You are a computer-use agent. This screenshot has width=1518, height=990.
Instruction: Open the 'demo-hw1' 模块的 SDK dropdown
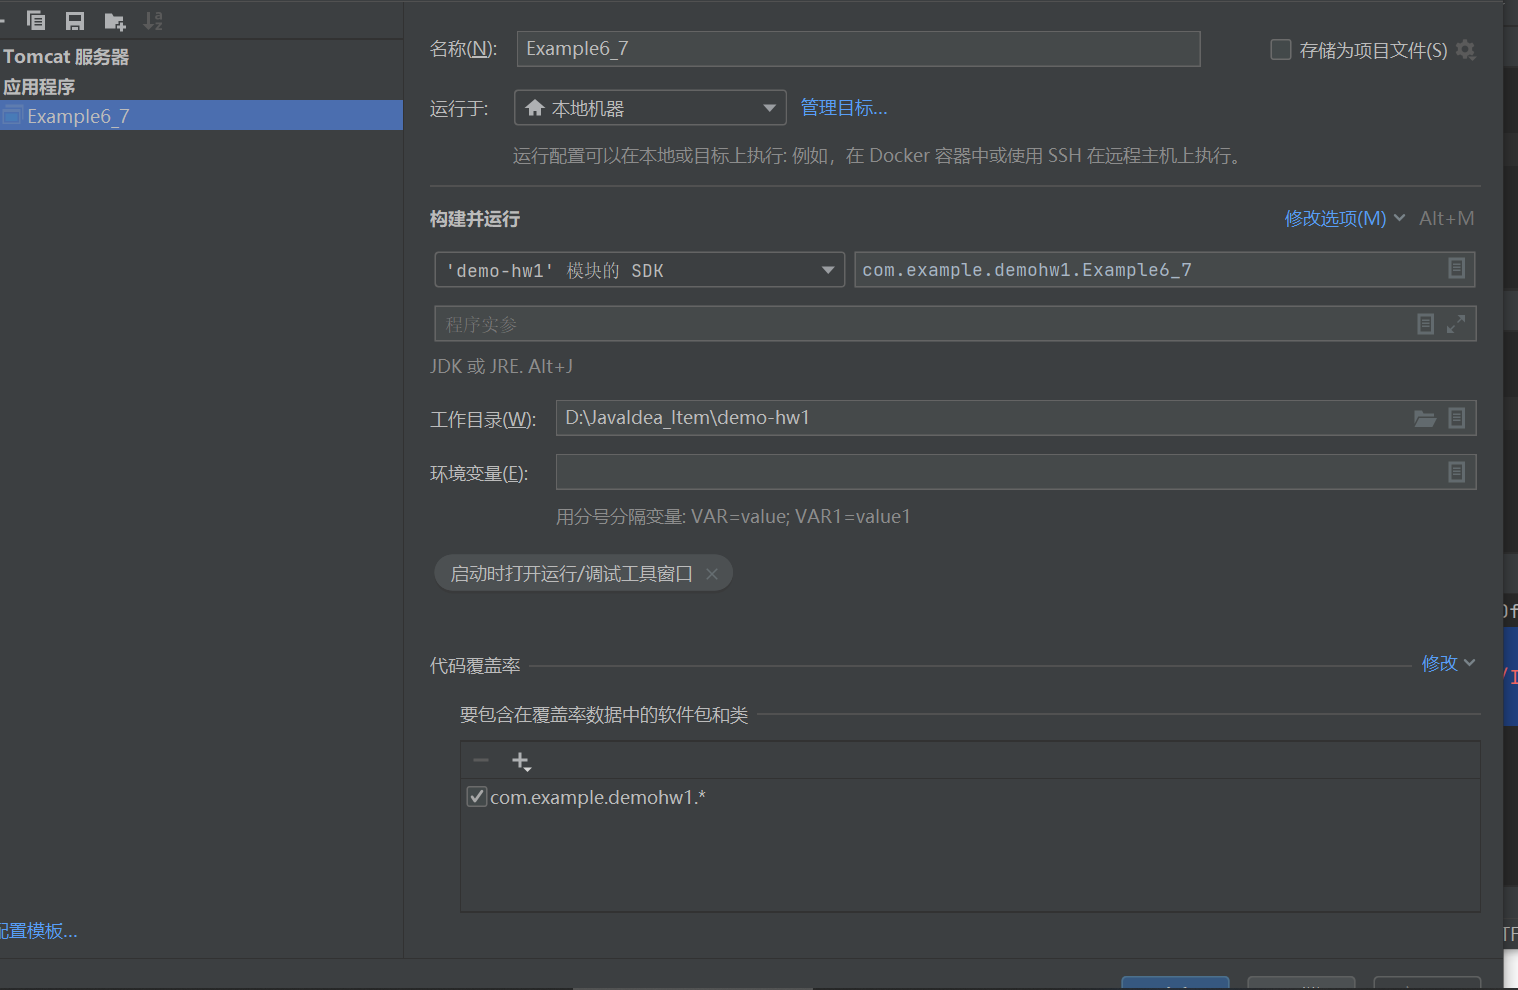pos(638,269)
